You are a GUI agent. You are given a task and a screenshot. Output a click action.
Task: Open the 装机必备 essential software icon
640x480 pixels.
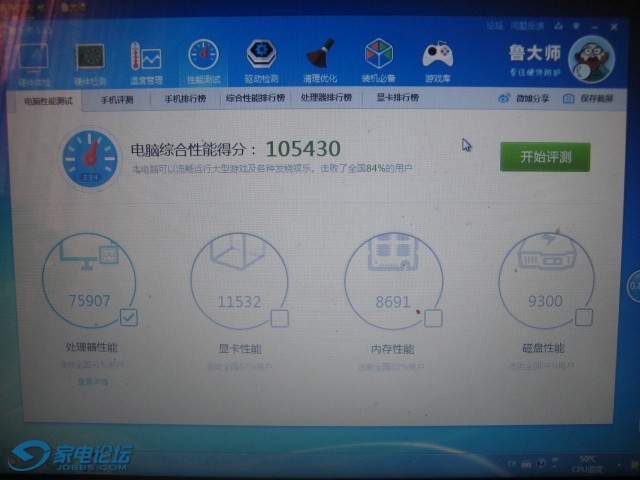click(x=378, y=60)
